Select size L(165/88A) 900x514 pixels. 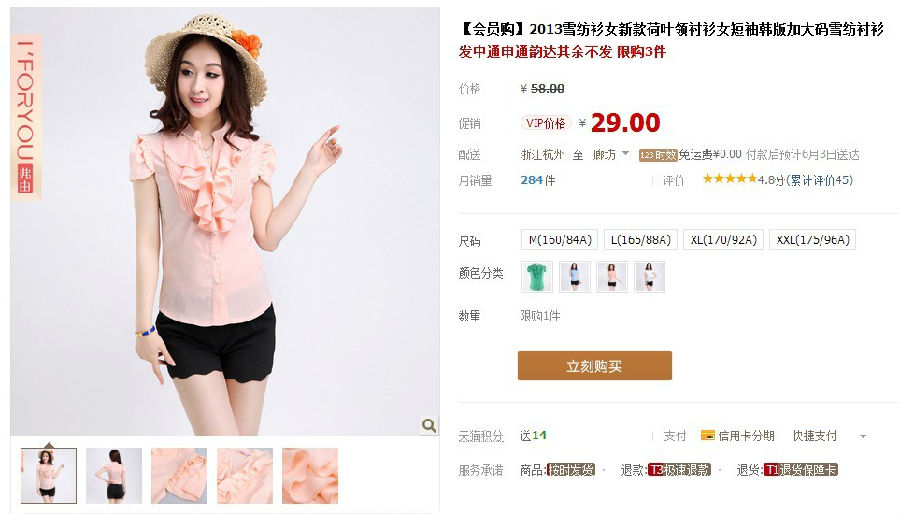tap(641, 239)
